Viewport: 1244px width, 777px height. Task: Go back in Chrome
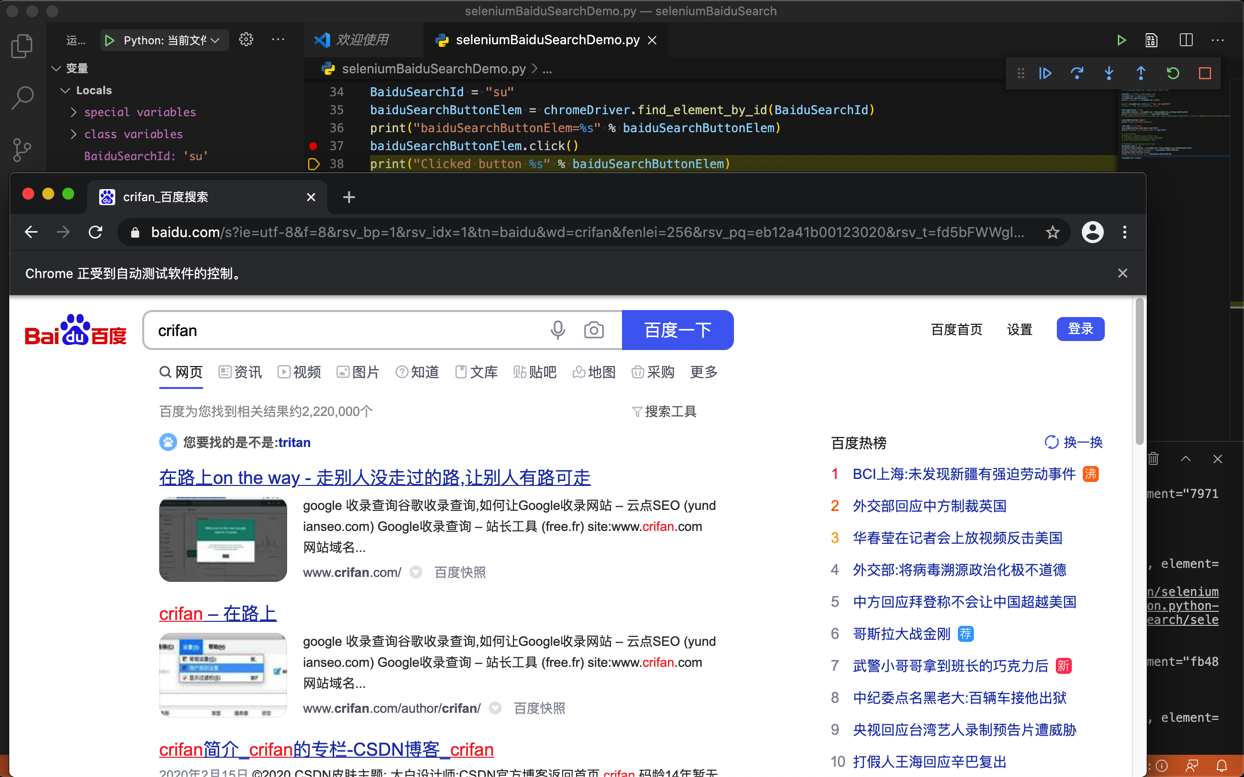click(x=31, y=232)
